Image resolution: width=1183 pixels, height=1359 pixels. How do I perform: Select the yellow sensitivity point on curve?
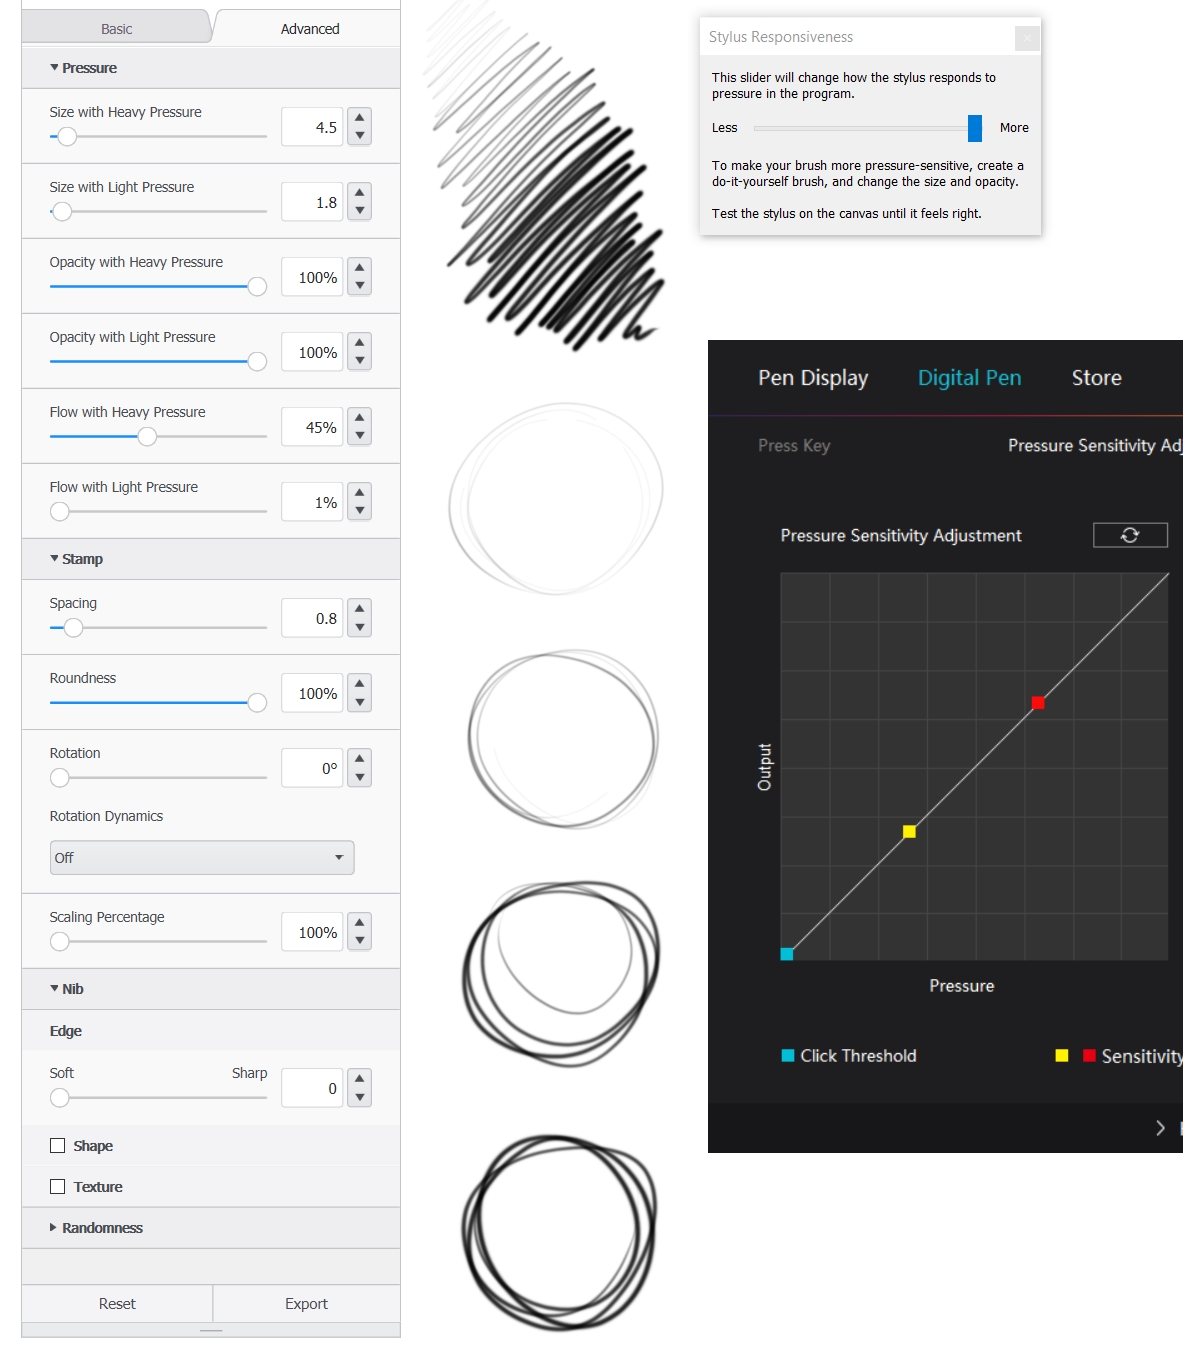tap(909, 832)
